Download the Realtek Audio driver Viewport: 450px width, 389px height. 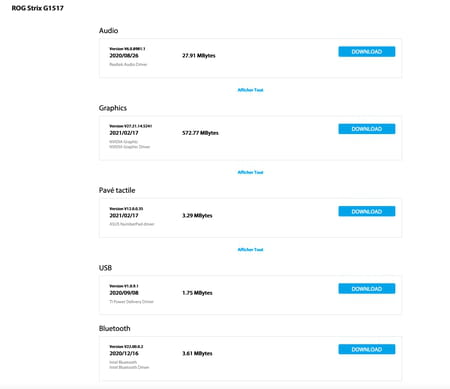pyautogui.click(x=367, y=52)
